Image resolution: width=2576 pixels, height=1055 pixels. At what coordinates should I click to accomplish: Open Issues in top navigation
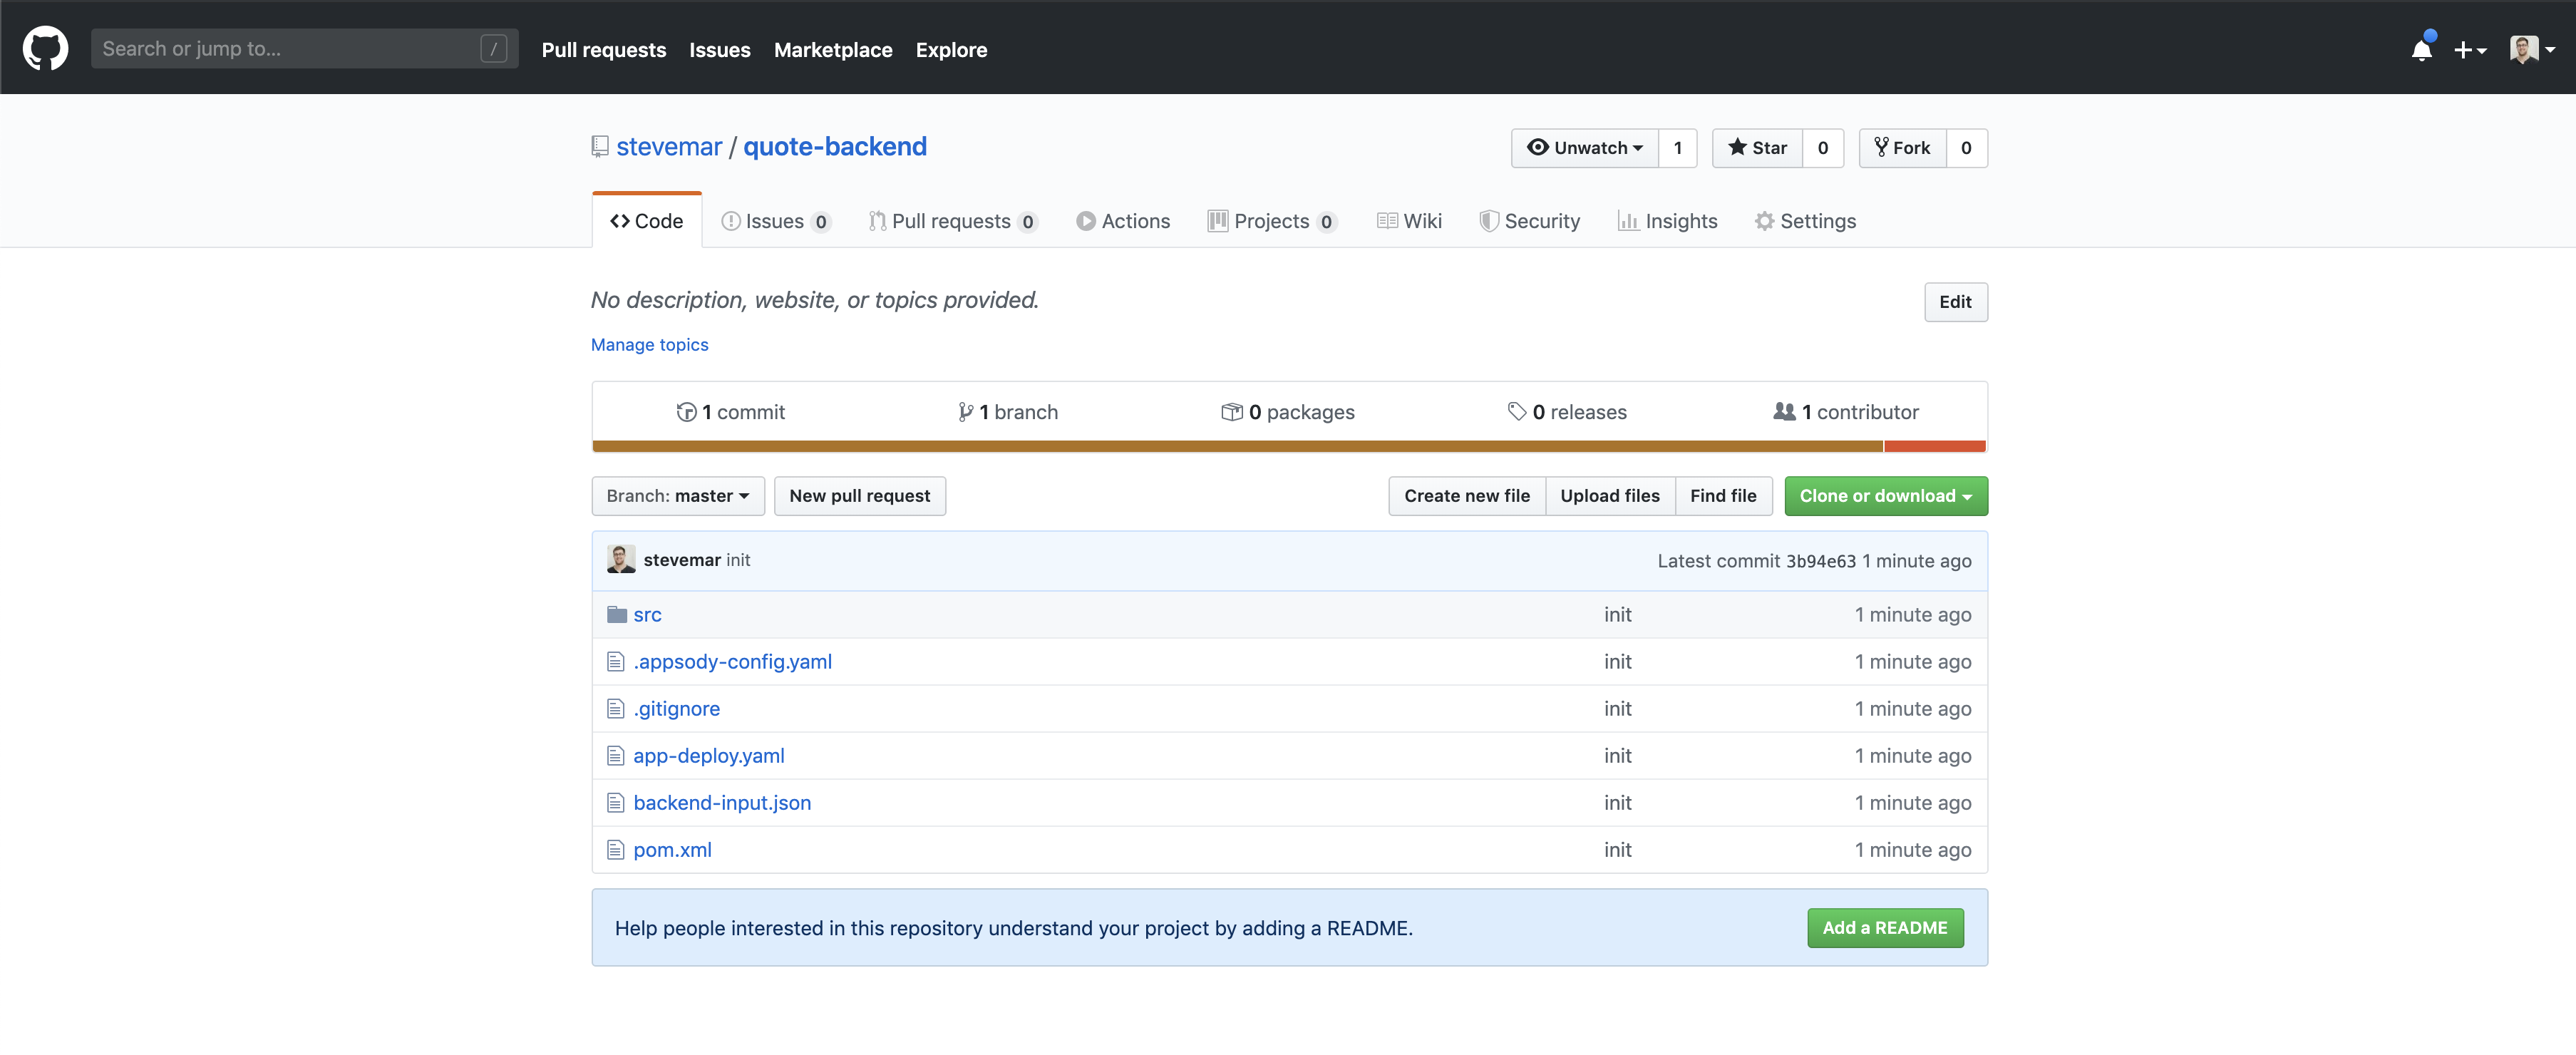coord(719,49)
